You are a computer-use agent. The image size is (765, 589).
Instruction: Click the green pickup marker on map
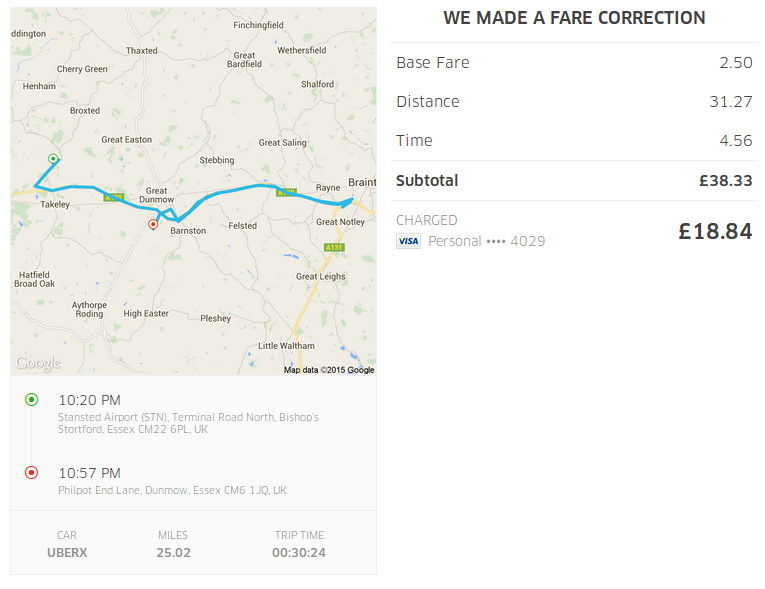click(x=53, y=159)
